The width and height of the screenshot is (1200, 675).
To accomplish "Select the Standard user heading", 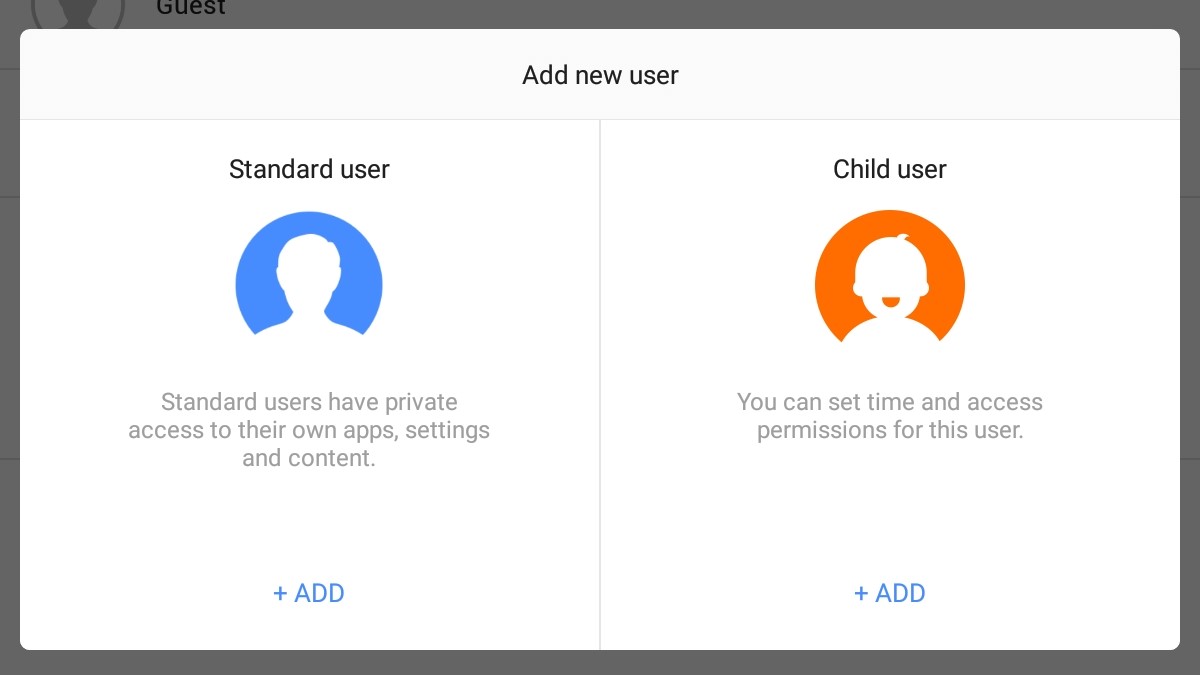I will tap(309, 169).
